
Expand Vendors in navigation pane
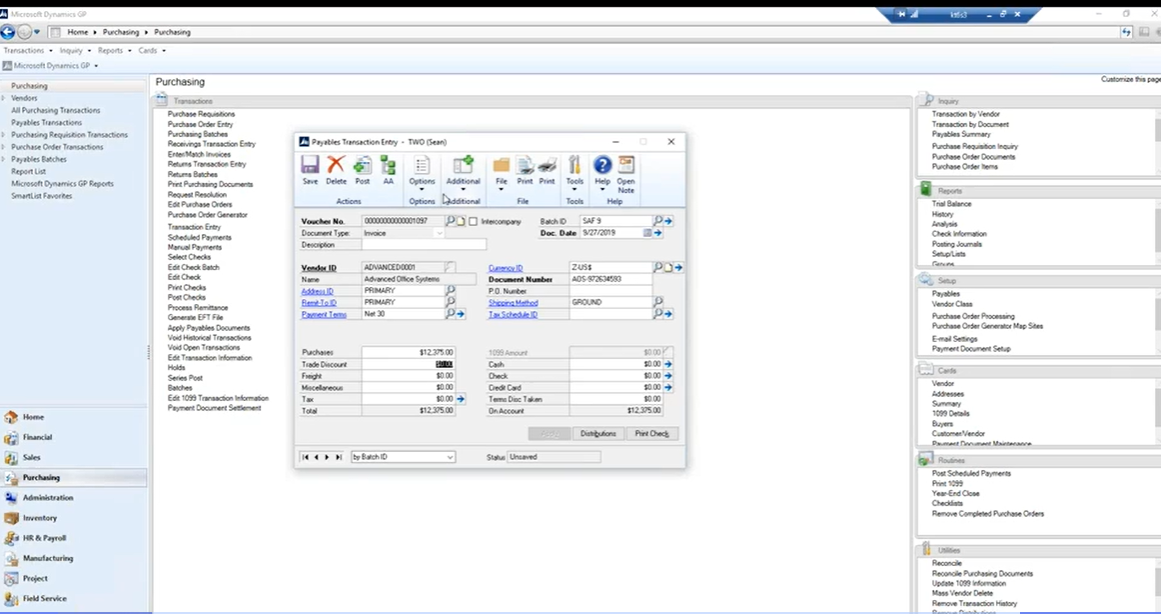tap(3, 98)
